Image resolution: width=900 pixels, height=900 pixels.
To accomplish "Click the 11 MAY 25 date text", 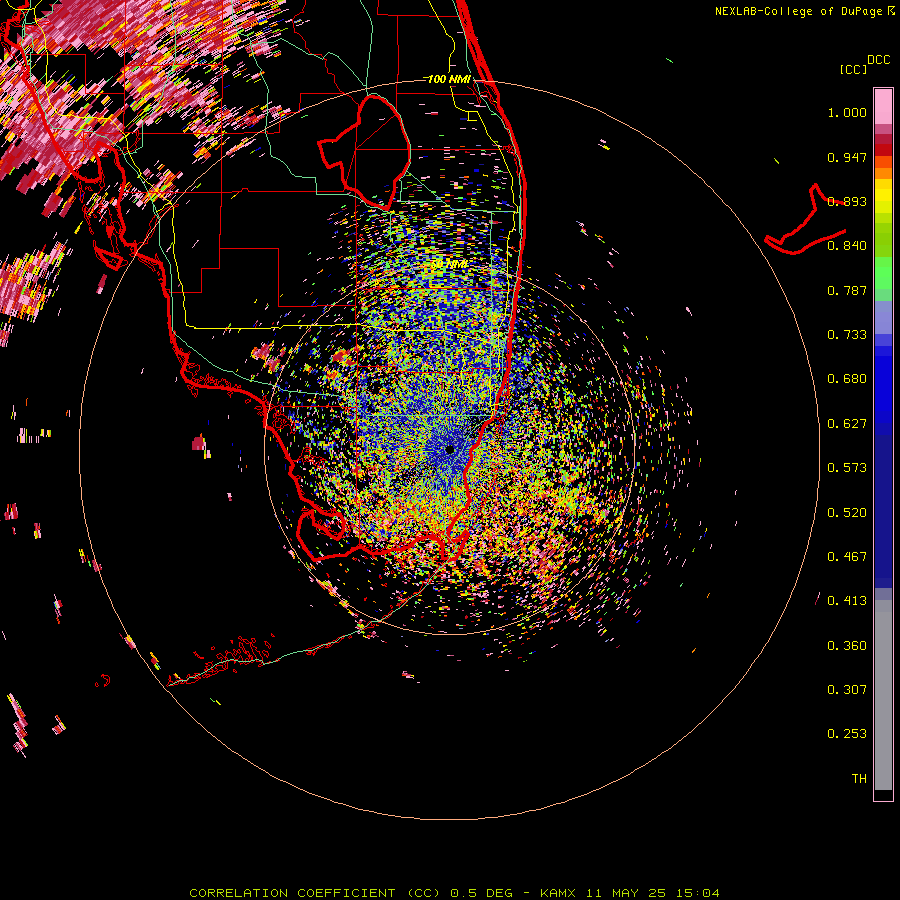I will (626, 893).
